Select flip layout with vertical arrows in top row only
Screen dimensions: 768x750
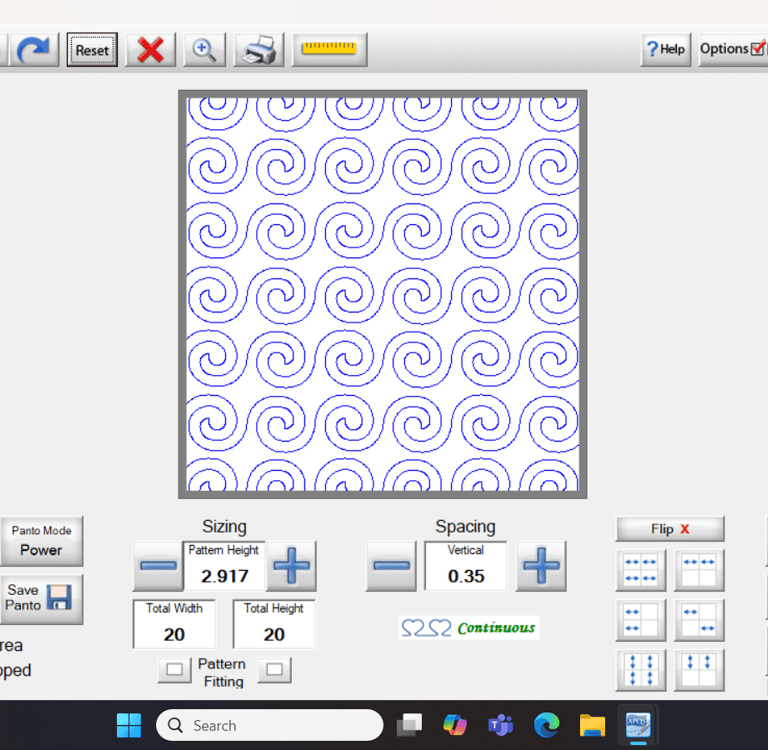tap(699, 670)
